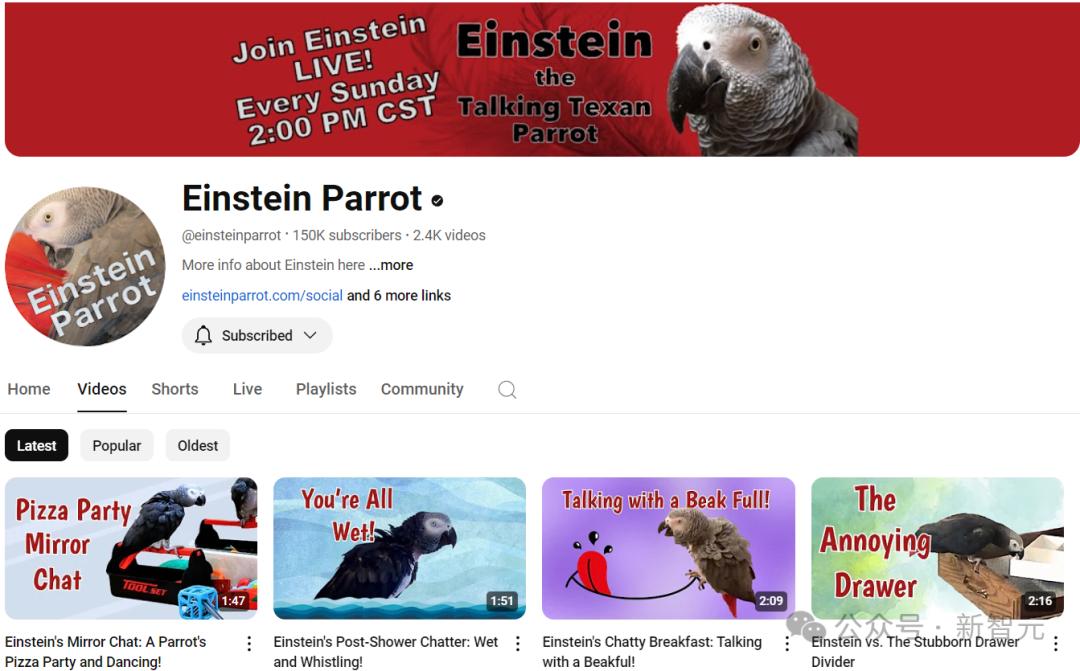Open options menu for Mirror Chat video

click(x=249, y=643)
